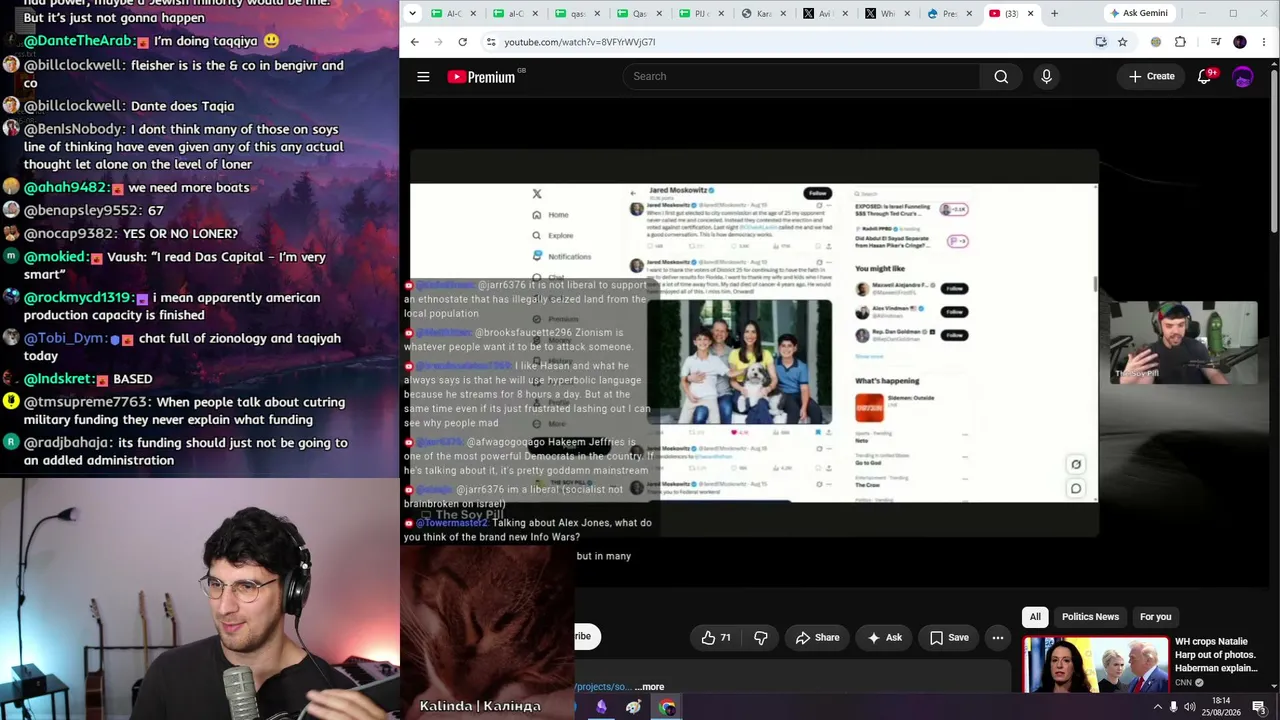
Task: Open more actions three-dot button under video
Action: tap(997, 637)
